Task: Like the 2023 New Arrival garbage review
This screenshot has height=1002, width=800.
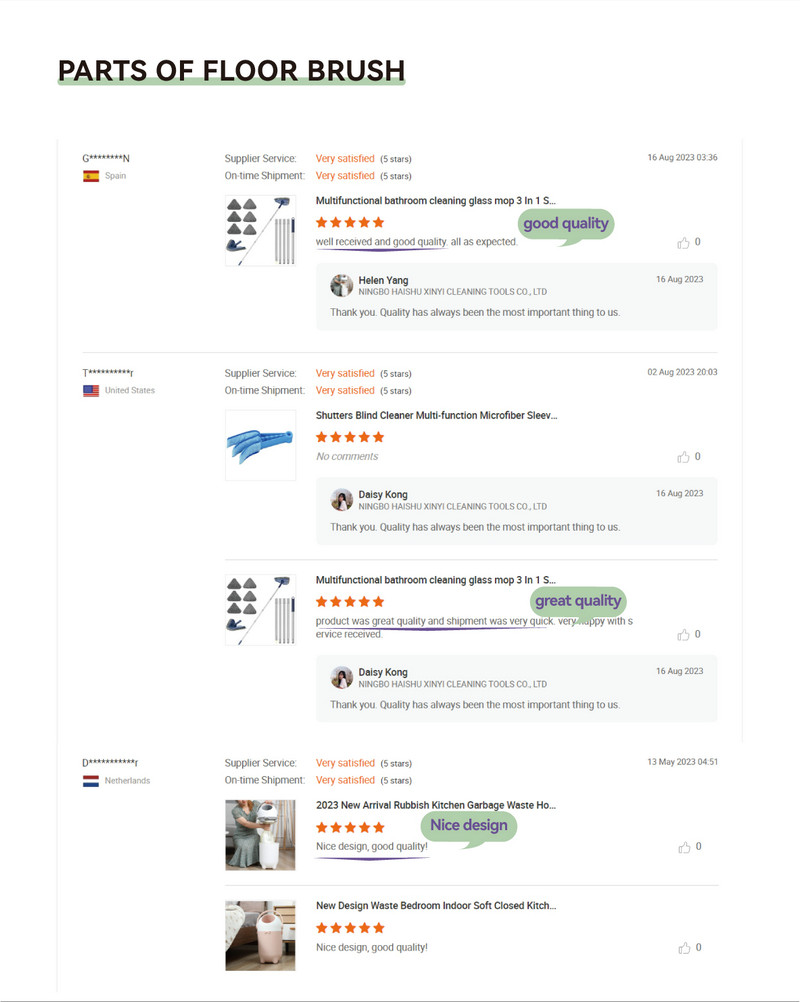Action: pos(684,847)
